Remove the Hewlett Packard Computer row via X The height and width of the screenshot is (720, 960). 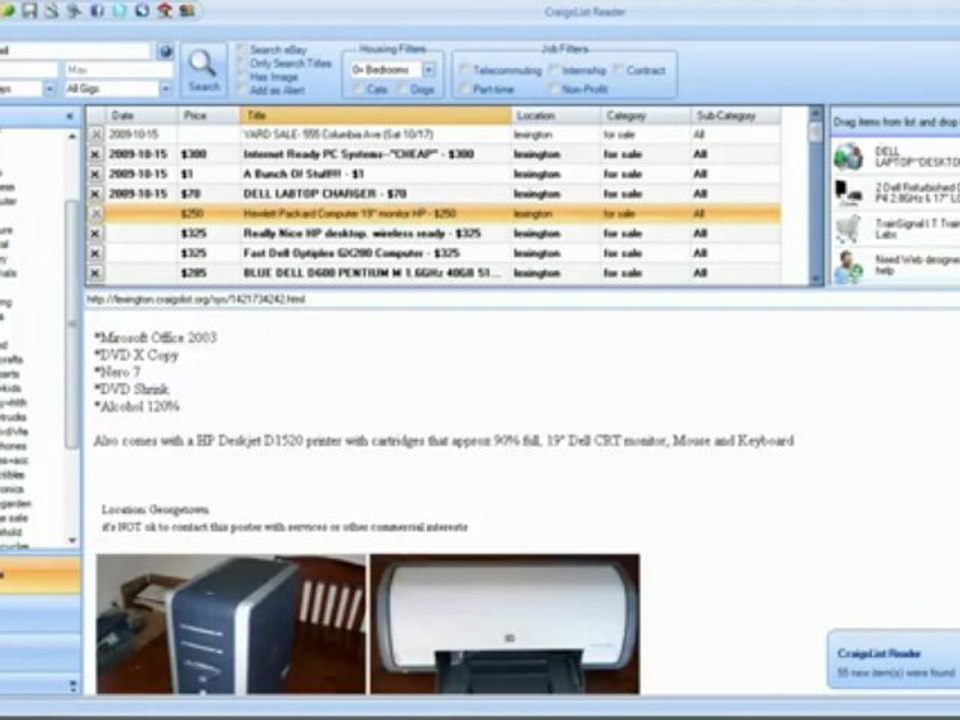pyautogui.click(x=95, y=214)
